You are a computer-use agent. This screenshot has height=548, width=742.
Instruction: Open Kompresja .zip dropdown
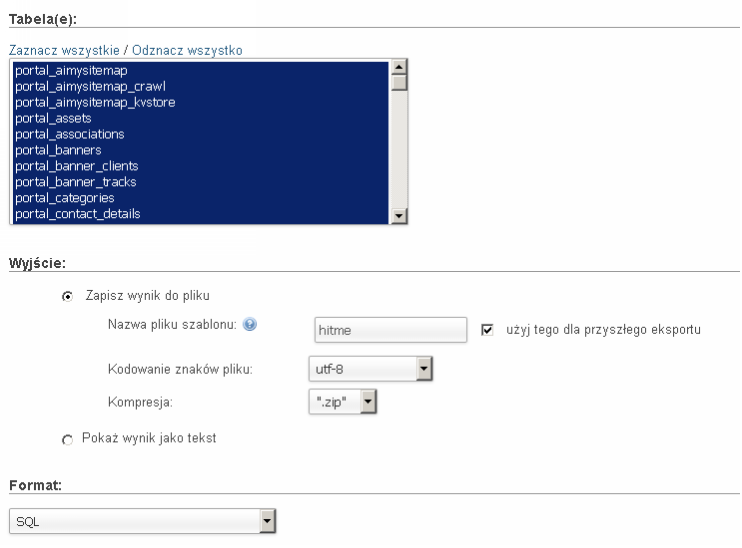[343, 402]
